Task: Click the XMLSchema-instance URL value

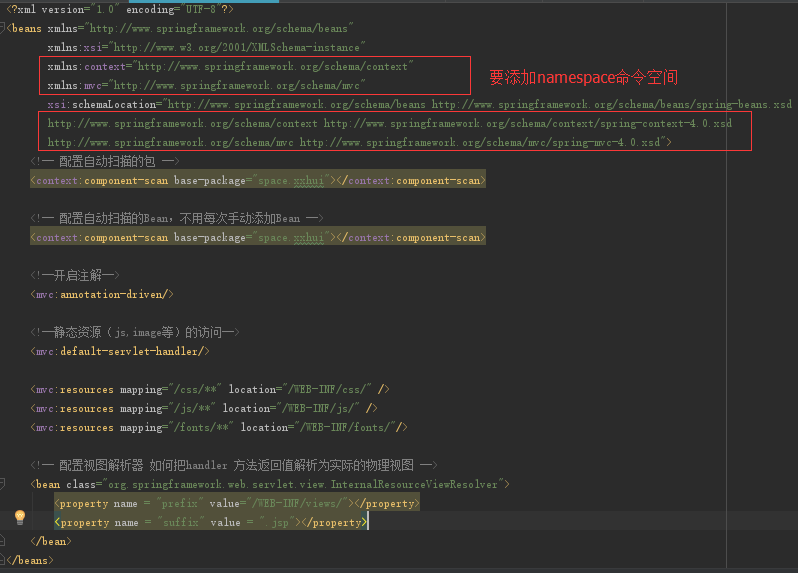Action: point(237,47)
